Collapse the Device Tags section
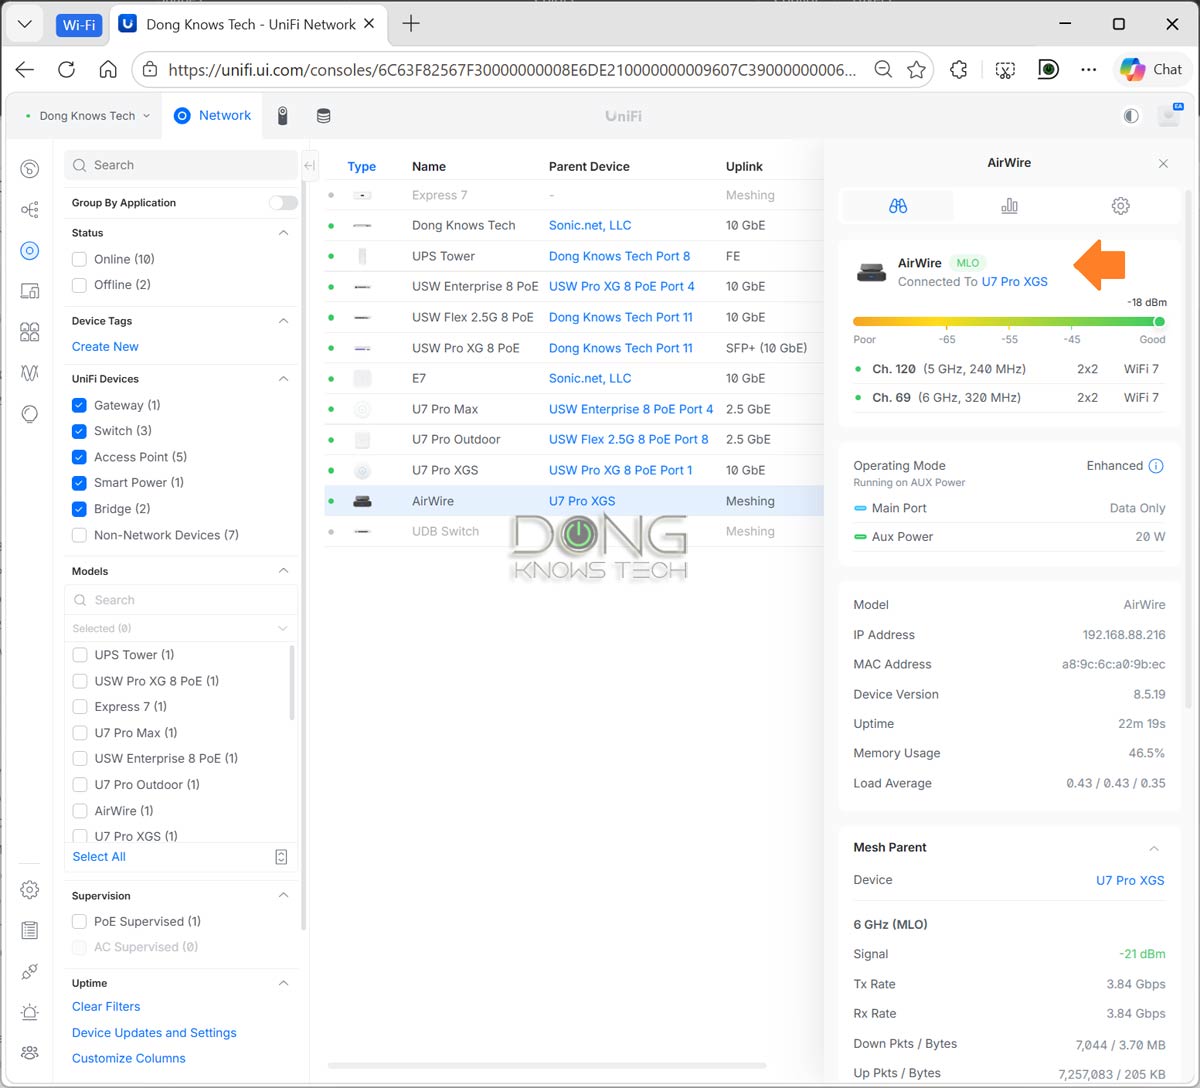 (x=284, y=321)
